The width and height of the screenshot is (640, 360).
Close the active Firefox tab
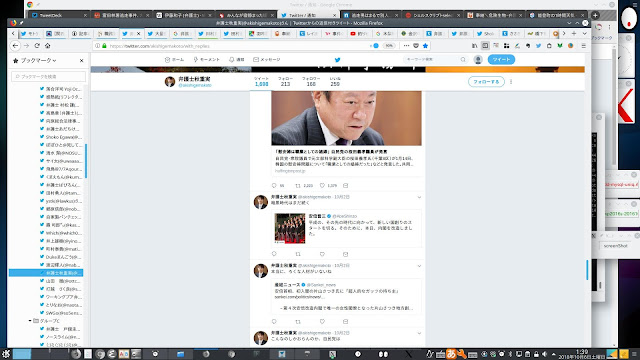pos(138,33)
